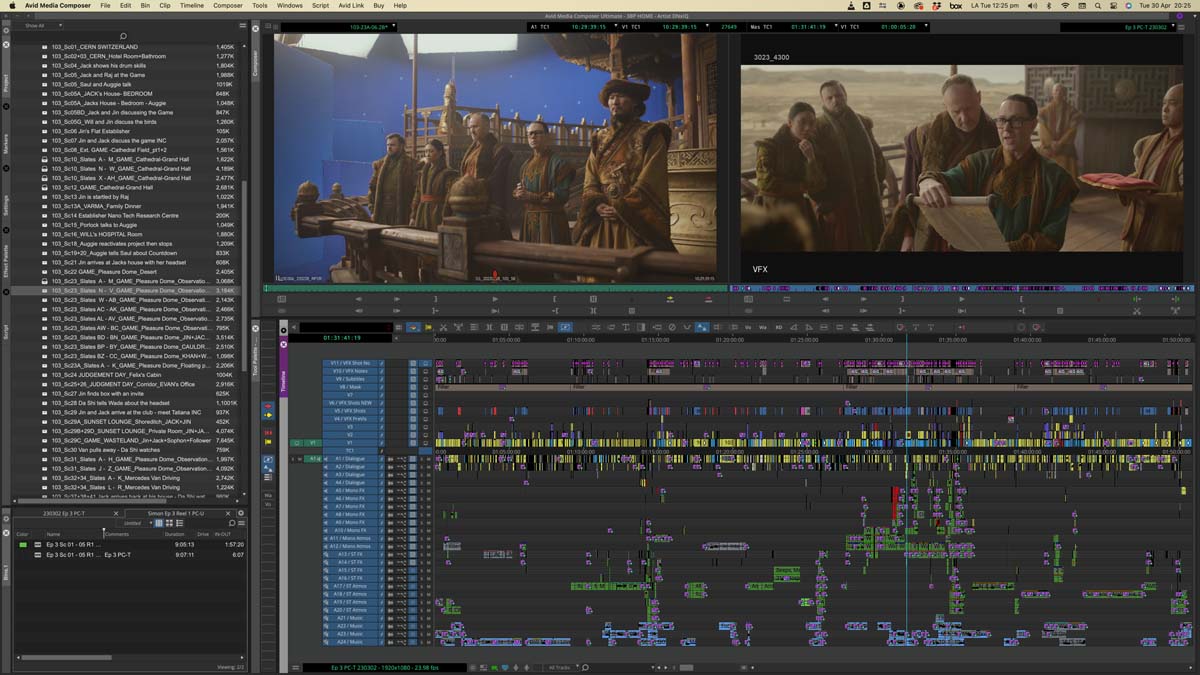The height and width of the screenshot is (675, 1200).
Task: Click the Link Selection toggle in timeline palette
Action: (x=268, y=459)
